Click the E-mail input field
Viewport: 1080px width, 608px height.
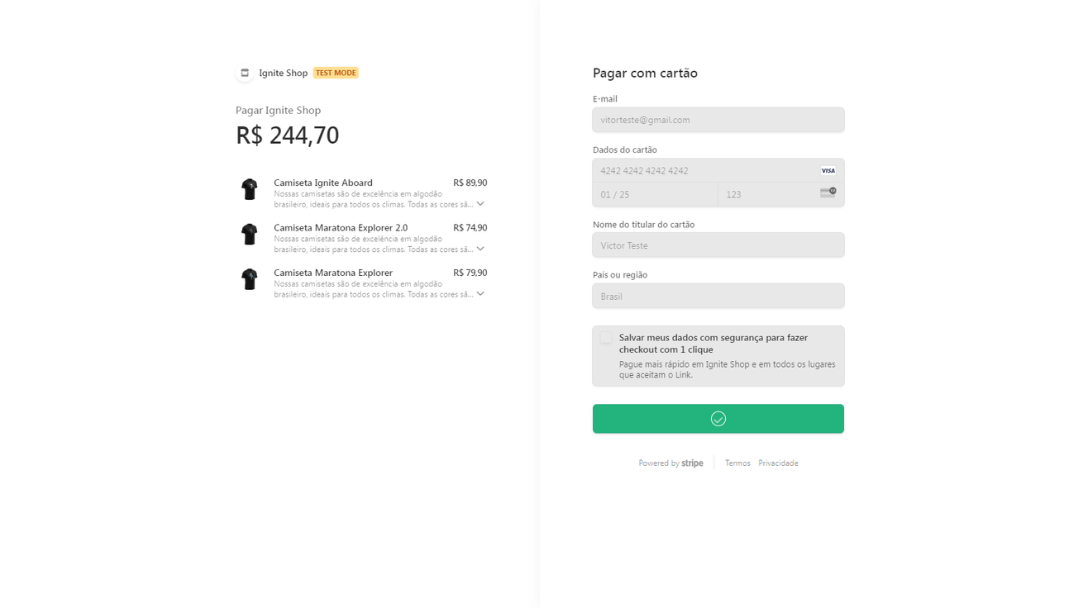pyautogui.click(x=718, y=120)
